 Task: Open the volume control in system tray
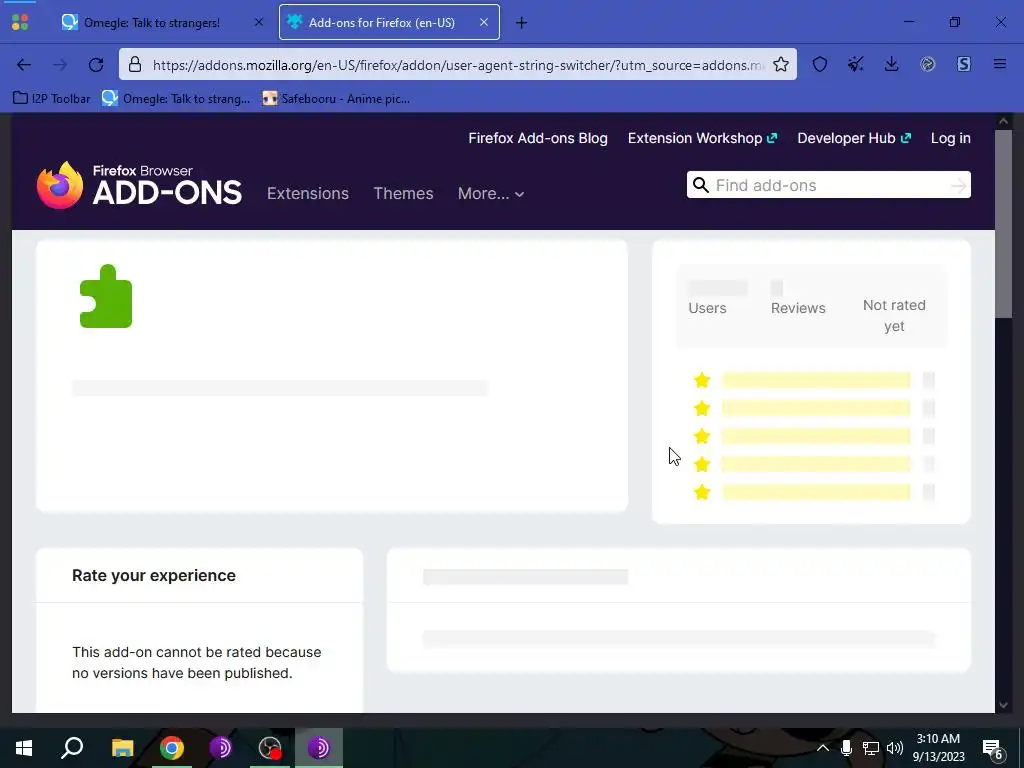(895, 748)
